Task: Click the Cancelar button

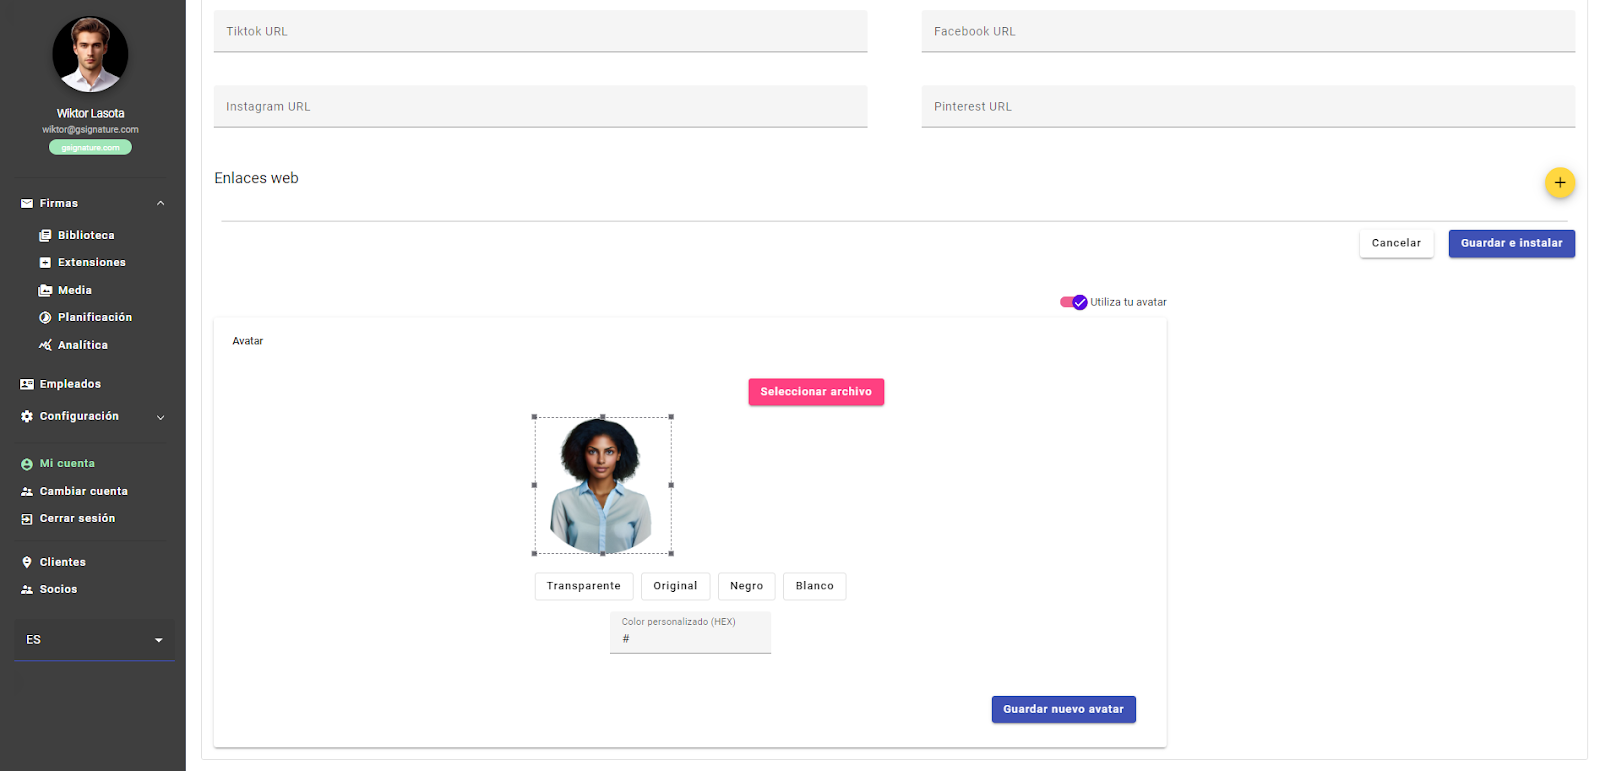Action: point(1396,243)
